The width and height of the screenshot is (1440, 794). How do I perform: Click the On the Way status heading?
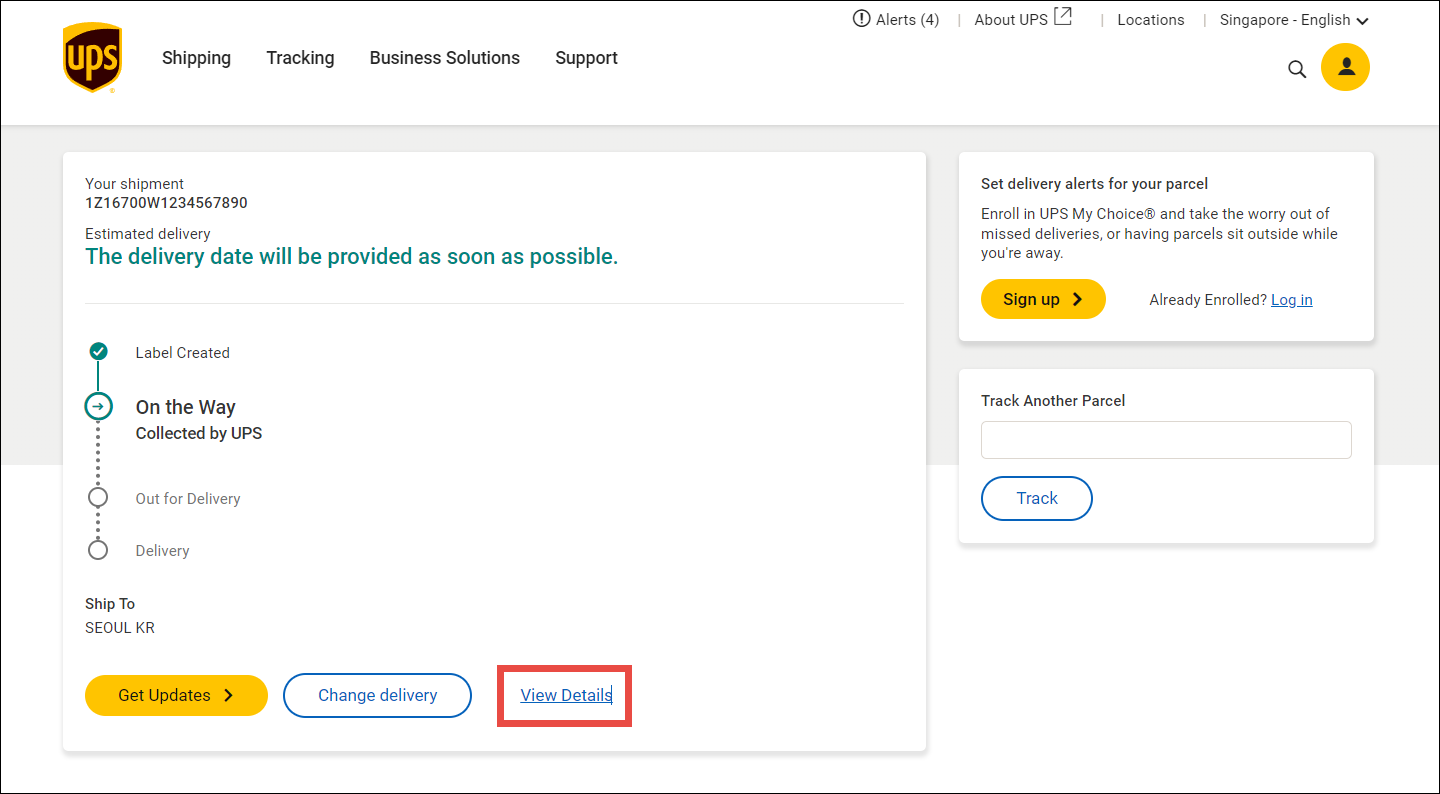(x=186, y=407)
